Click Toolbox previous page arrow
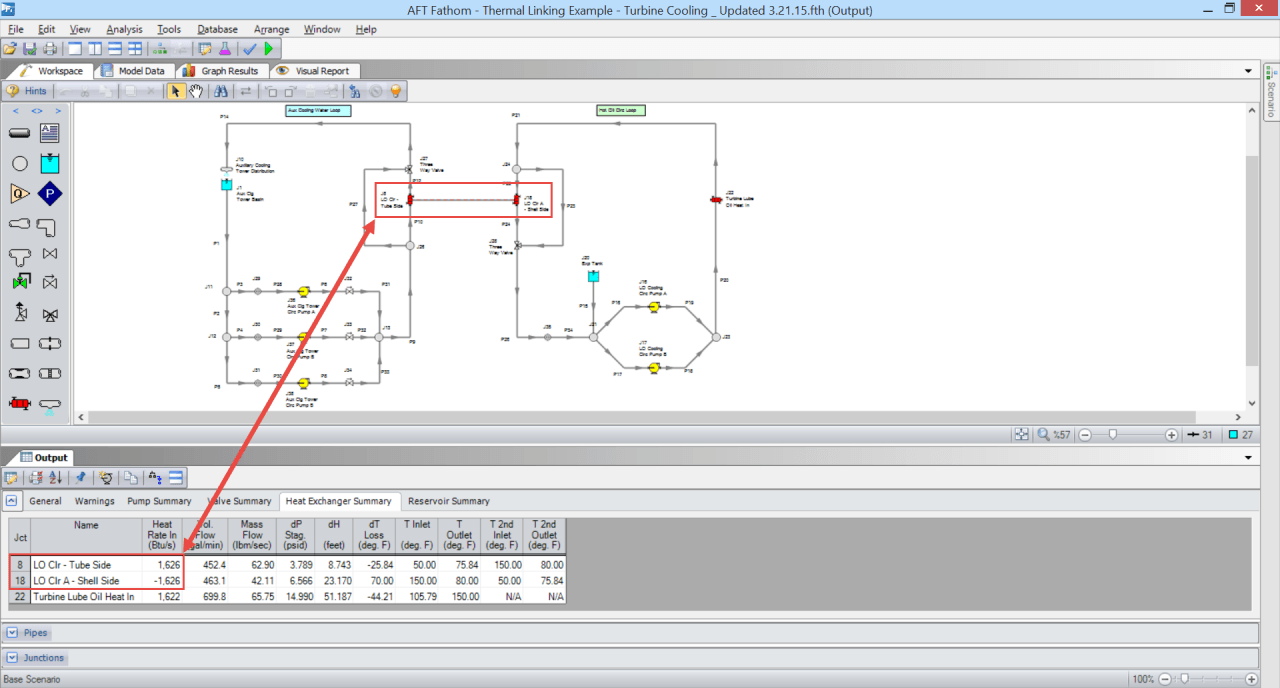The height and width of the screenshot is (688, 1280). pos(16,111)
